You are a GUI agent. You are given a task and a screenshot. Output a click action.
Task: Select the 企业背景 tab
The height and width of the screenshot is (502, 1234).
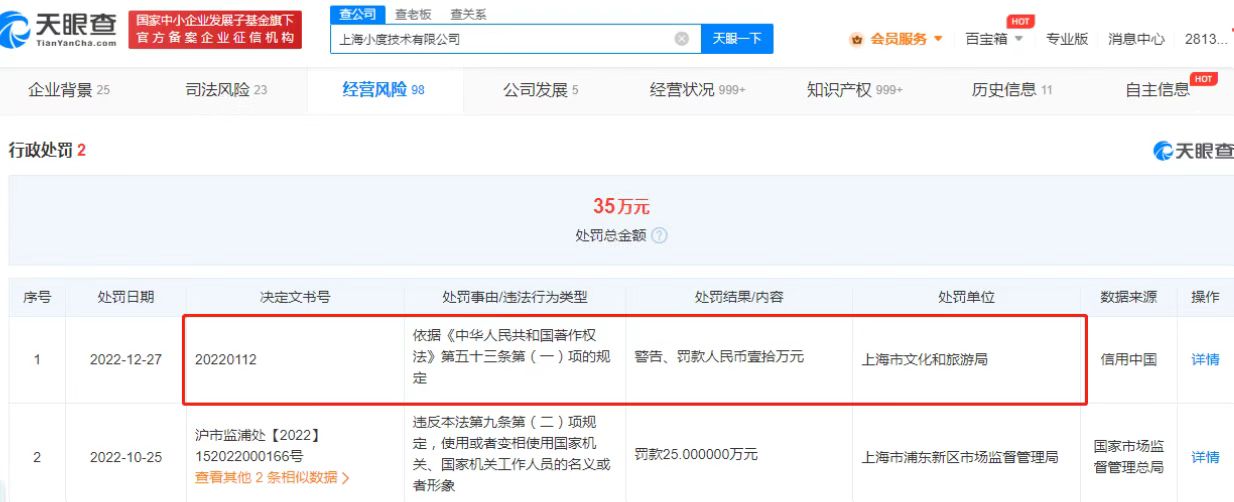pos(69,90)
